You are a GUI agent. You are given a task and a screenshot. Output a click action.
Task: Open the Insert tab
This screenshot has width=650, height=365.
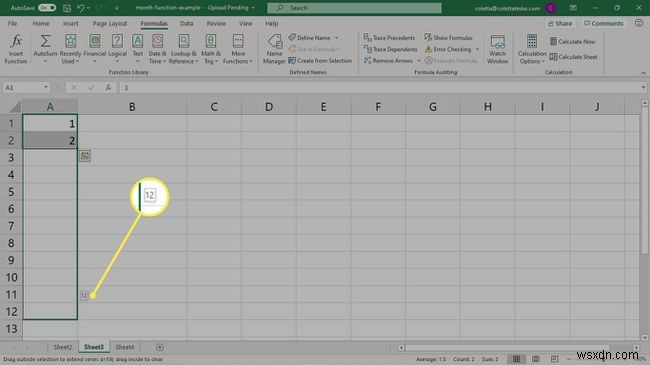(70, 24)
